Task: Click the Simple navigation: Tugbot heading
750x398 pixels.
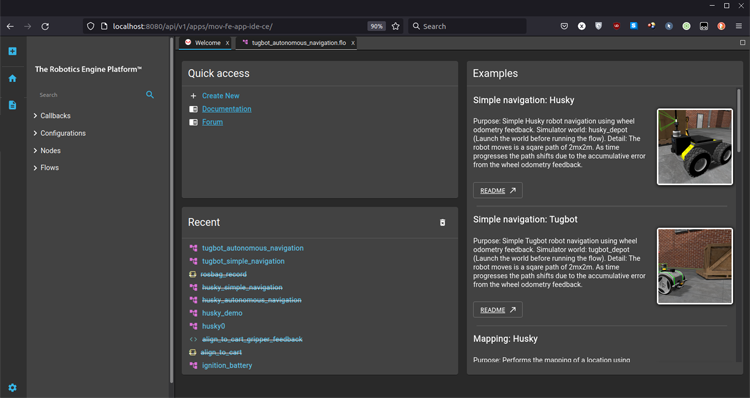Action: coord(525,220)
